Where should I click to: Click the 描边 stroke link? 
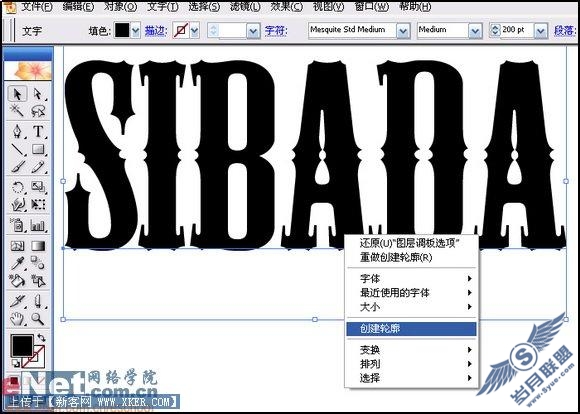pyautogui.click(x=155, y=31)
